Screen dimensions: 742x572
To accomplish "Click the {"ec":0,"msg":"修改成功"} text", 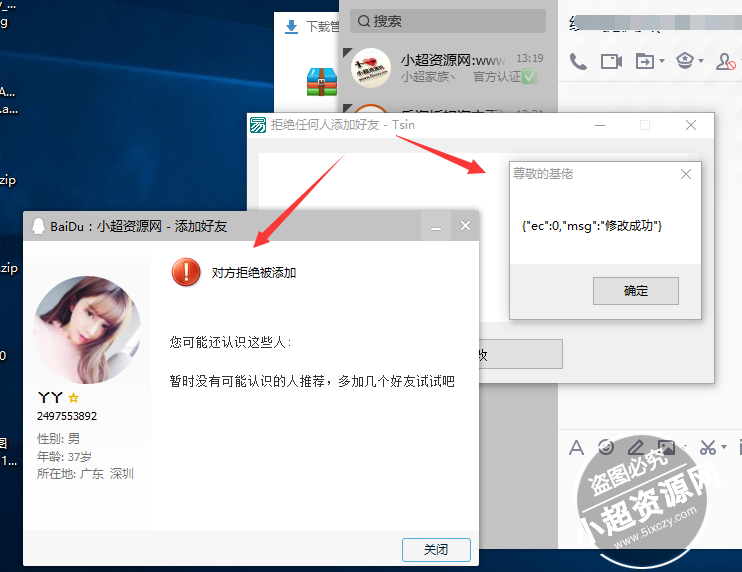I will 592,226.
